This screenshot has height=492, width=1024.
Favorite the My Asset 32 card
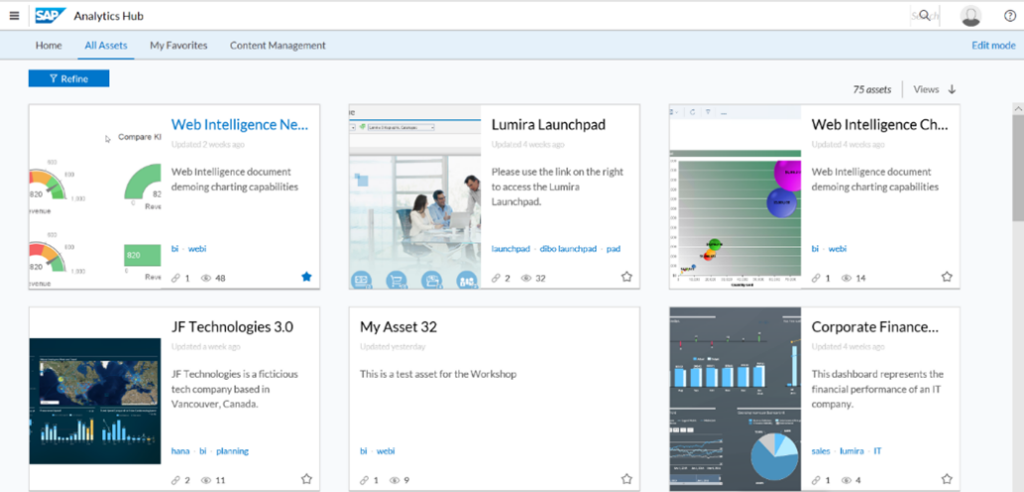(627, 479)
